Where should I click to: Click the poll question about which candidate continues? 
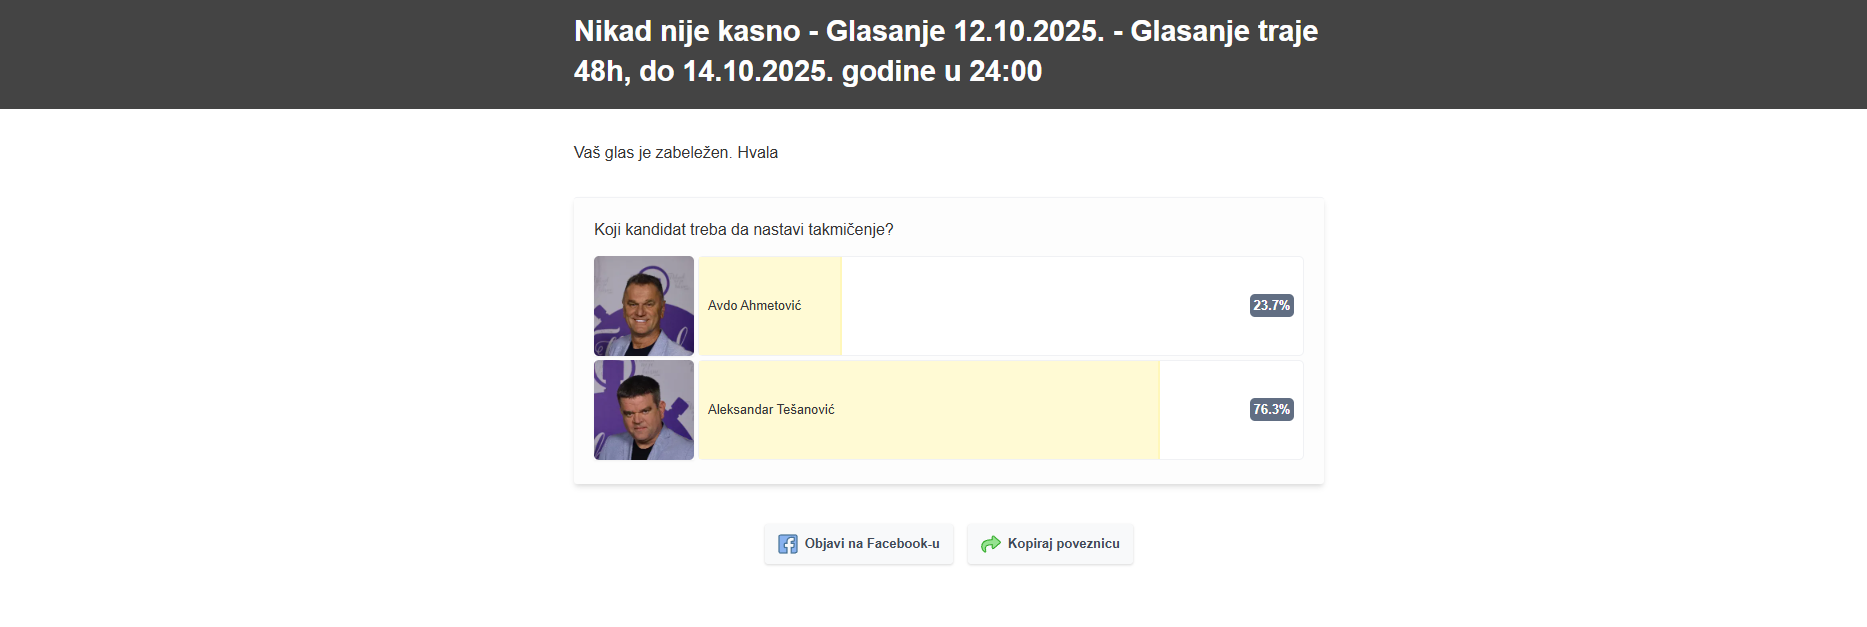pos(743,230)
